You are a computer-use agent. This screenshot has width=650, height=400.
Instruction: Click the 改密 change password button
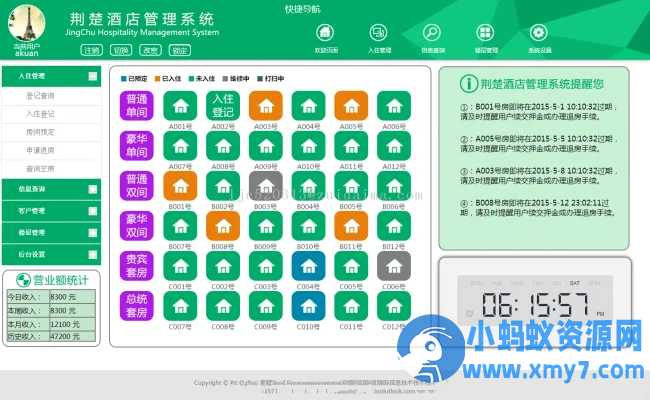[x=150, y=50]
